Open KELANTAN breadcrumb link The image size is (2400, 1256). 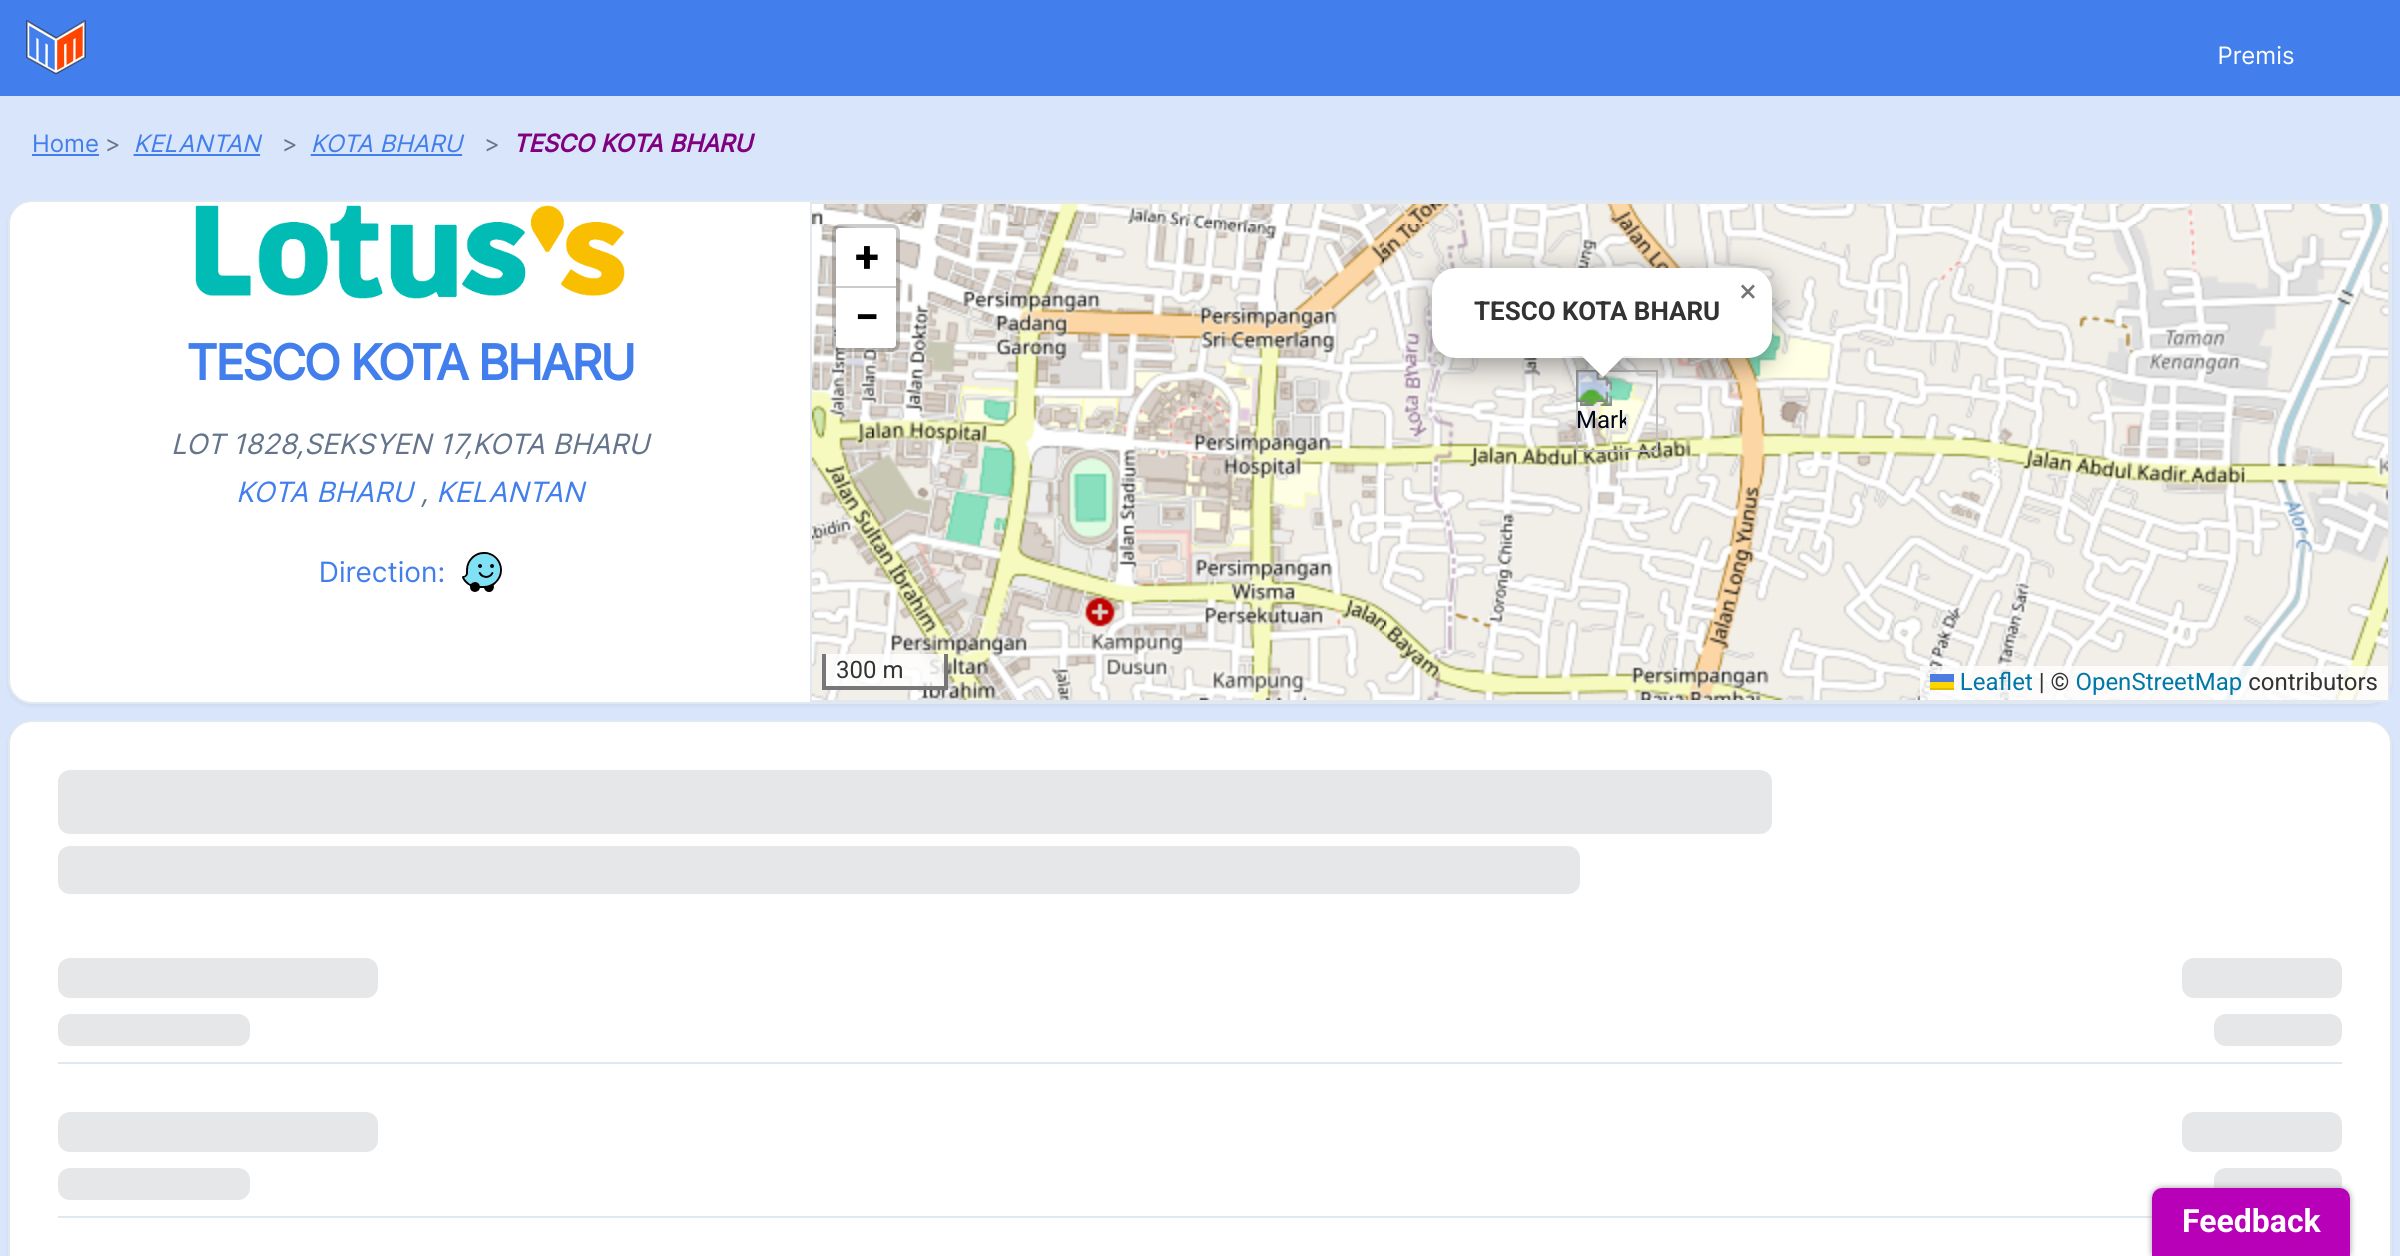click(198, 144)
